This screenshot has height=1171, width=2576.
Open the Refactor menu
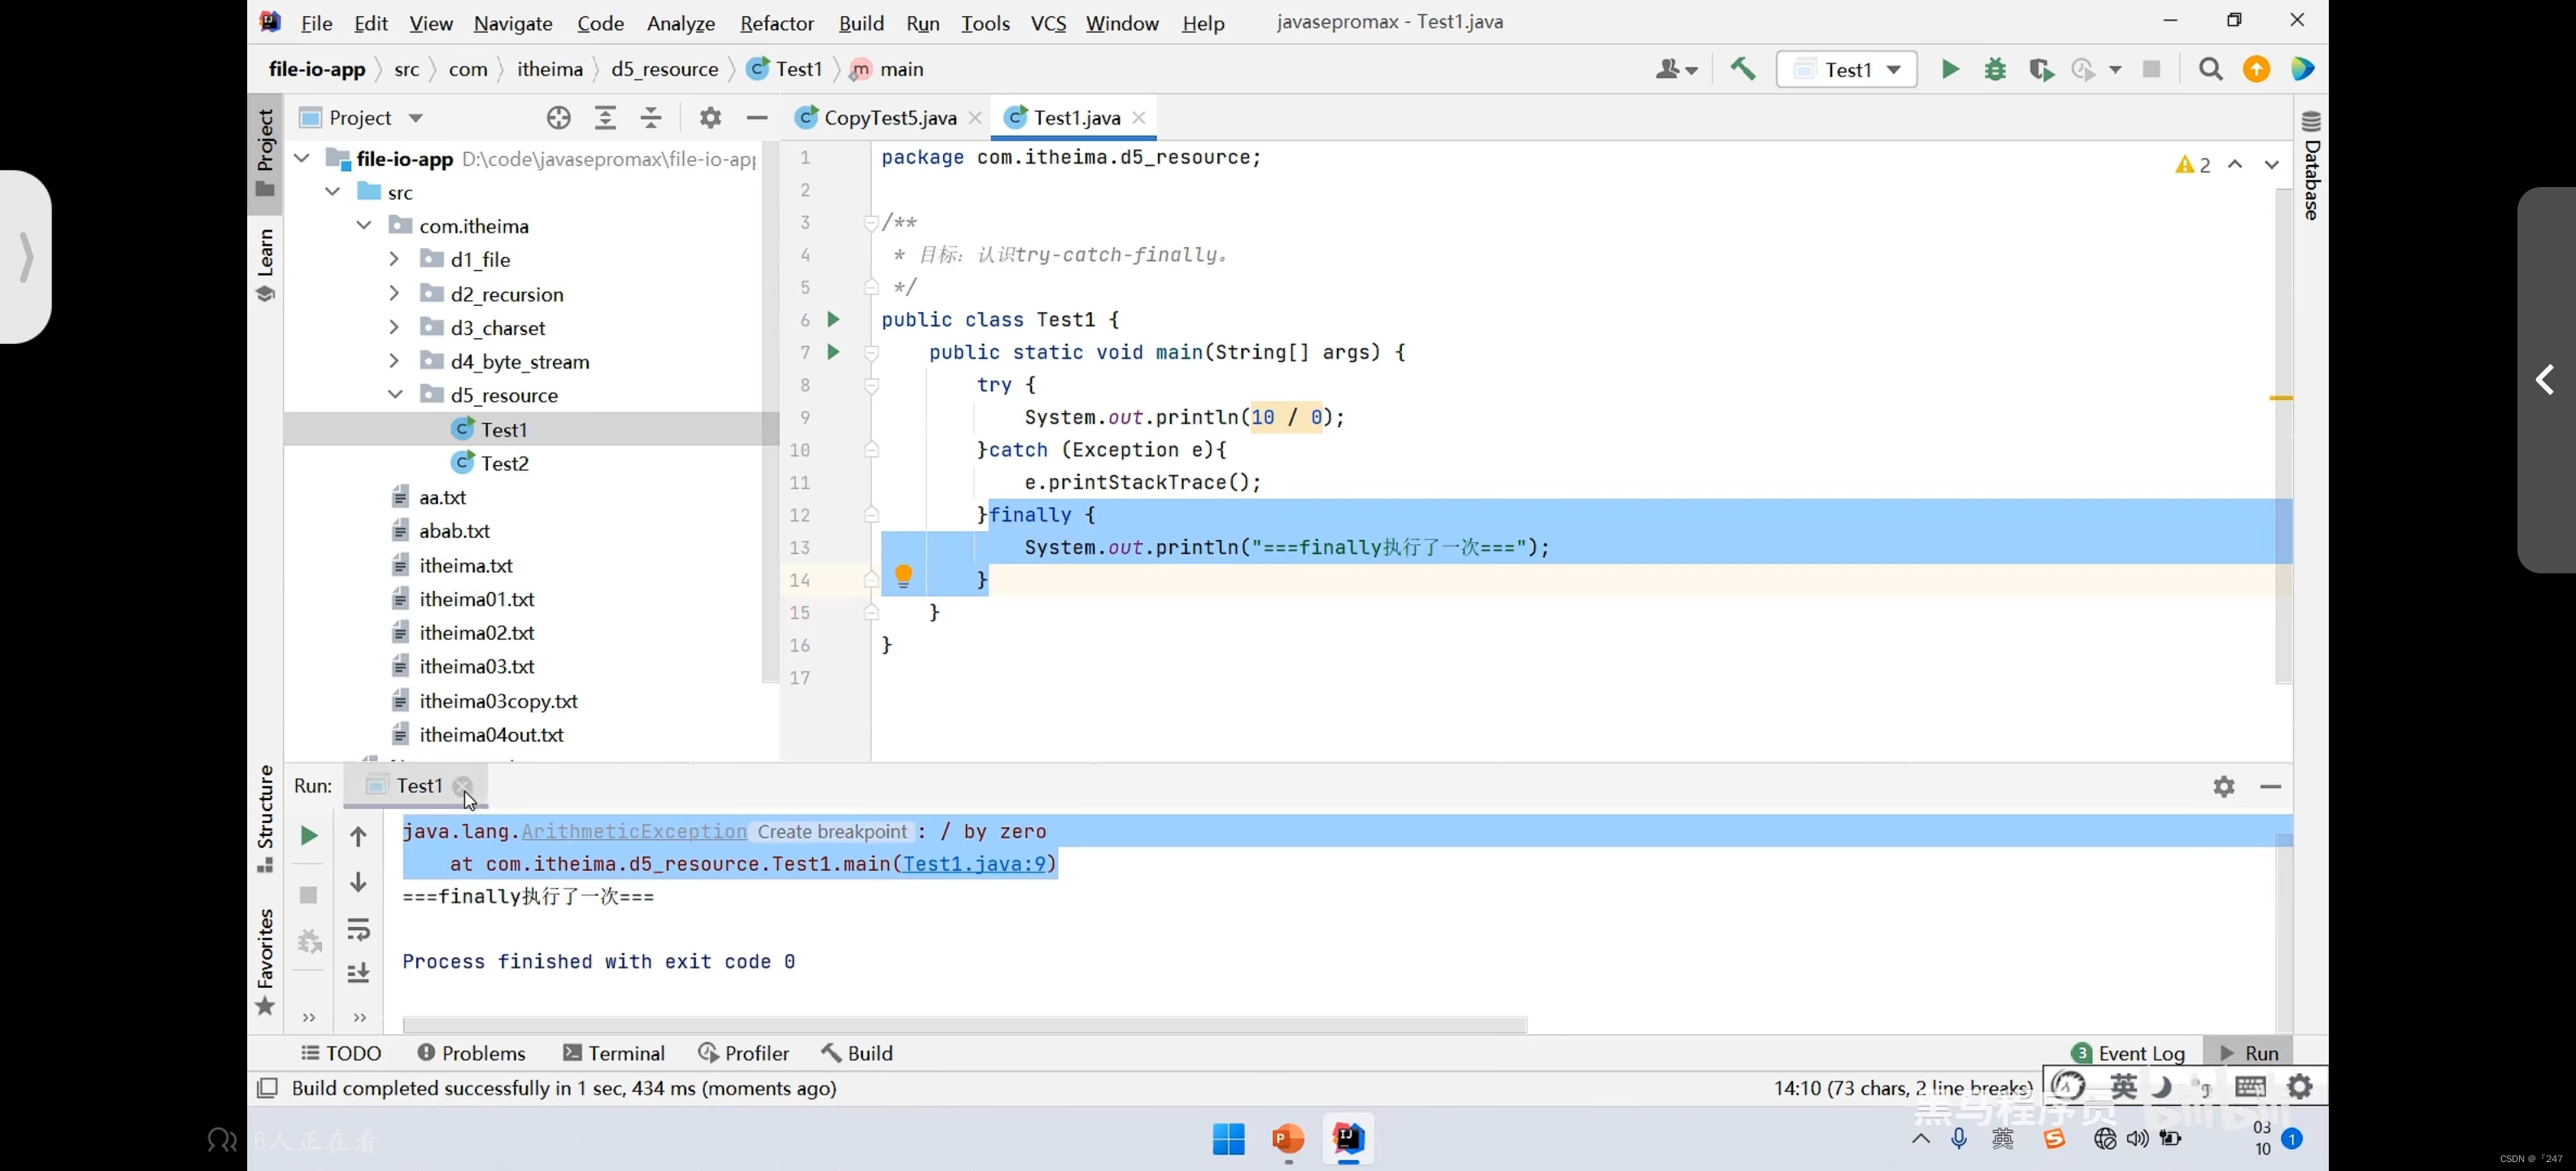coord(776,22)
